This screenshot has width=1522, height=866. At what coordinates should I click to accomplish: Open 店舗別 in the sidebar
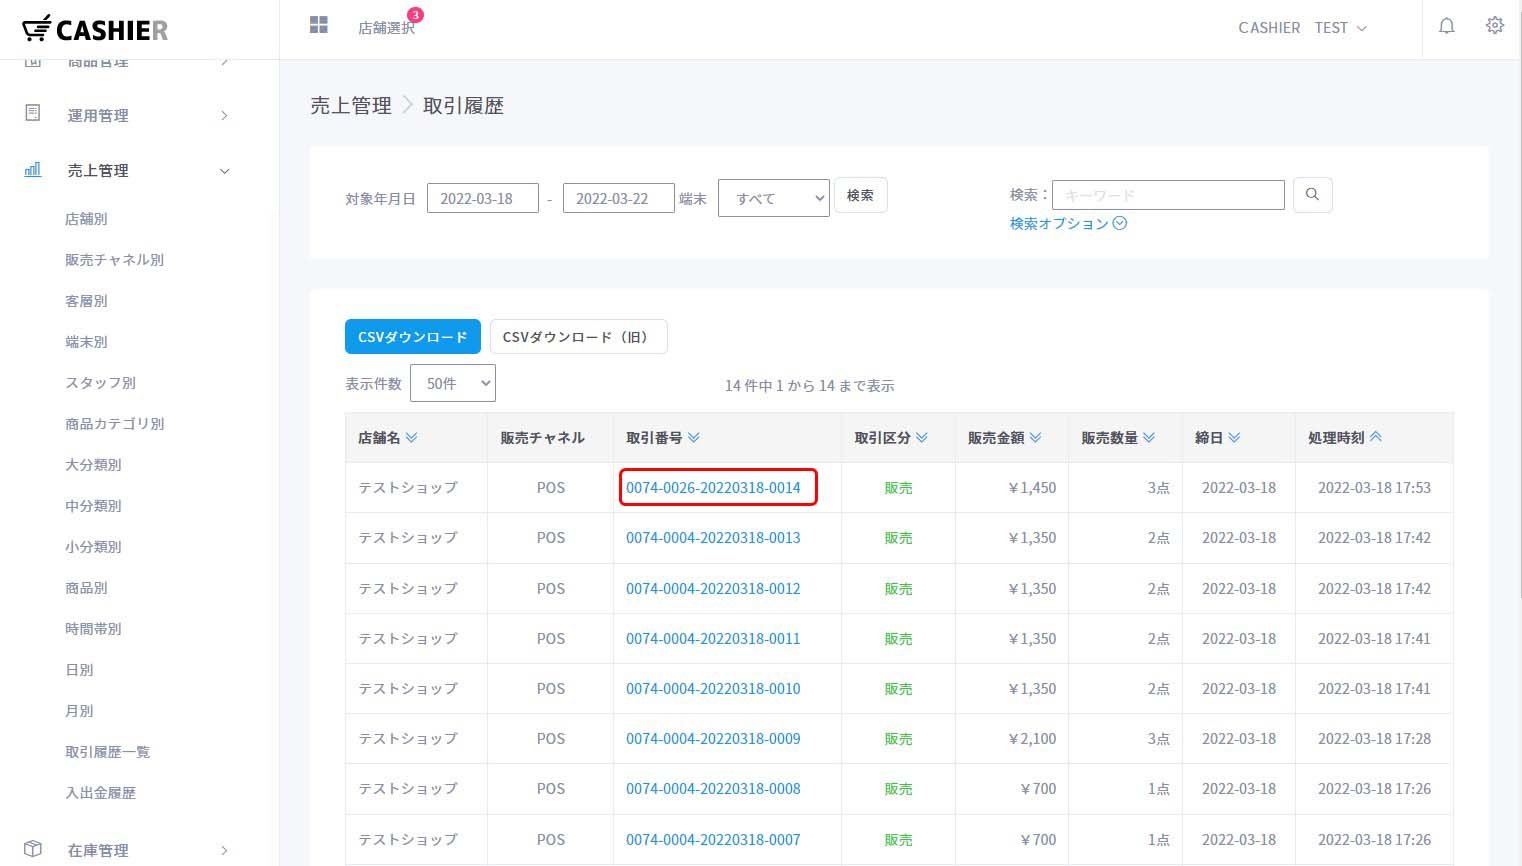pos(86,218)
